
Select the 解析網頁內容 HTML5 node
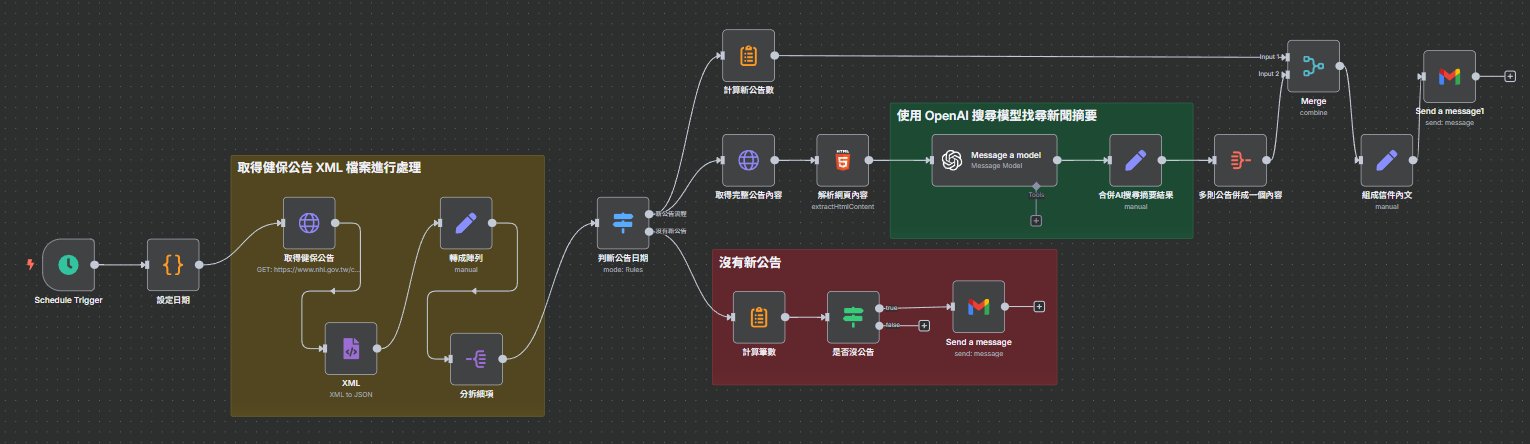(842, 160)
